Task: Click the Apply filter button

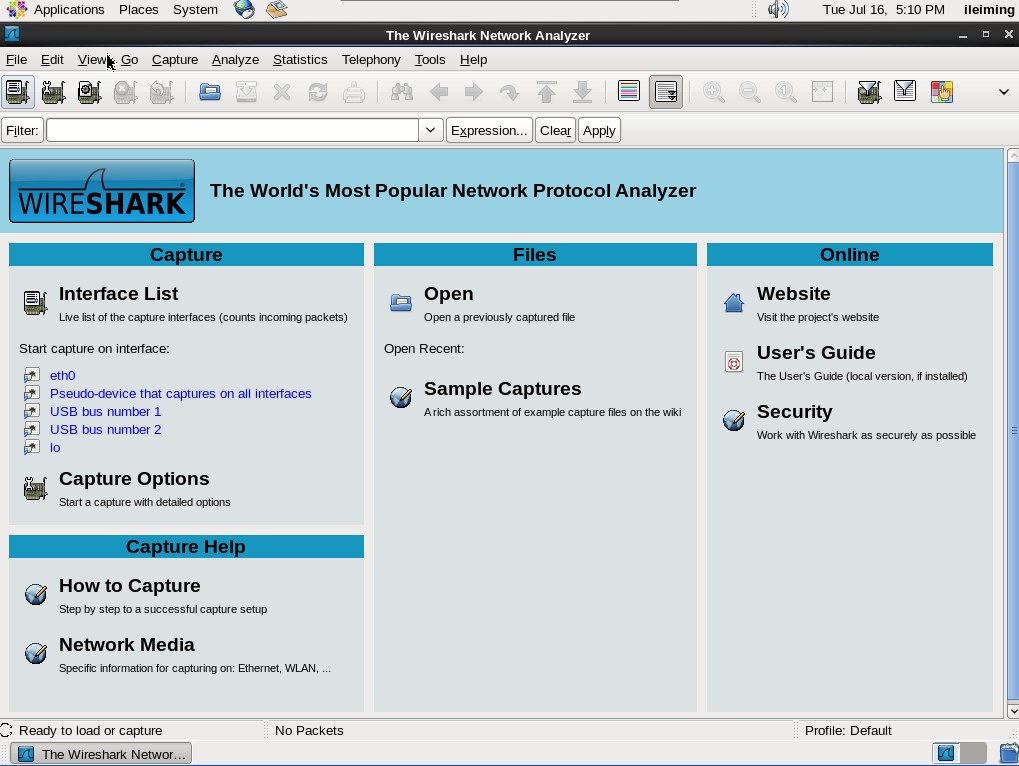Action: pyautogui.click(x=599, y=130)
